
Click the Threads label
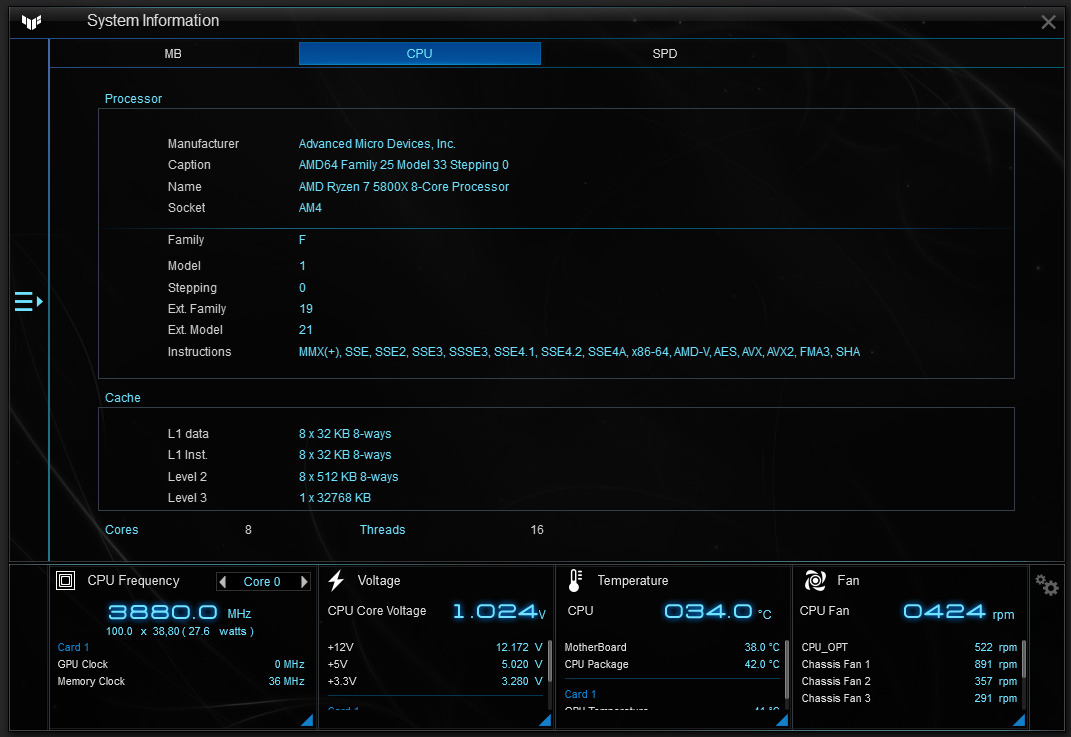click(x=382, y=529)
